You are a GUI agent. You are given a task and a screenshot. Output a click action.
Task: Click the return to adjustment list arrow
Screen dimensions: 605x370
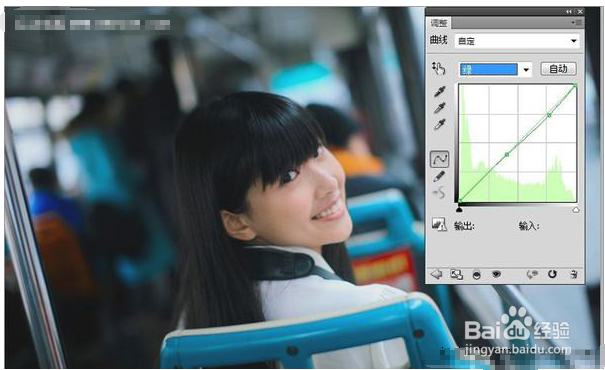pyautogui.click(x=436, y=274)
